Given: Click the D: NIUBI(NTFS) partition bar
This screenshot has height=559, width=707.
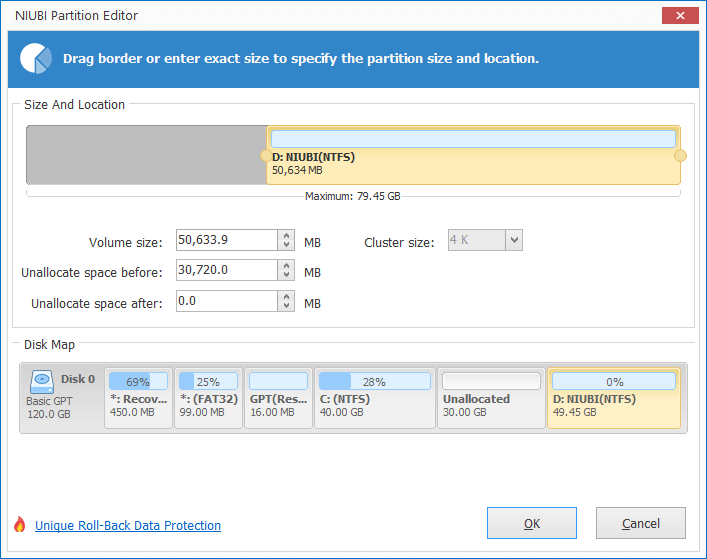Looking at the screenshot, I should pos(473,155).
